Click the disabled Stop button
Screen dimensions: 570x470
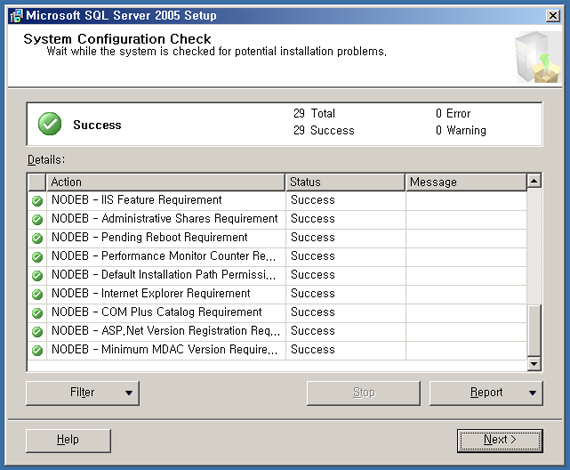pyautogui.click(x=364, y=393)
